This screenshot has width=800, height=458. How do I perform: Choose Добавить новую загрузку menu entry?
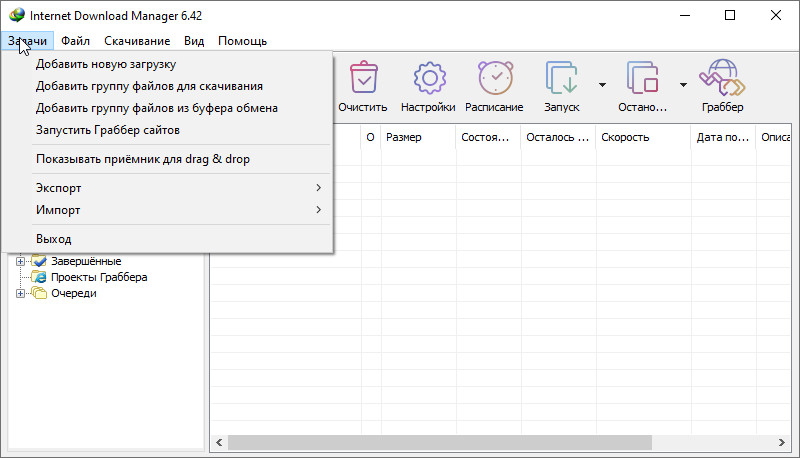tap(105, 64)
